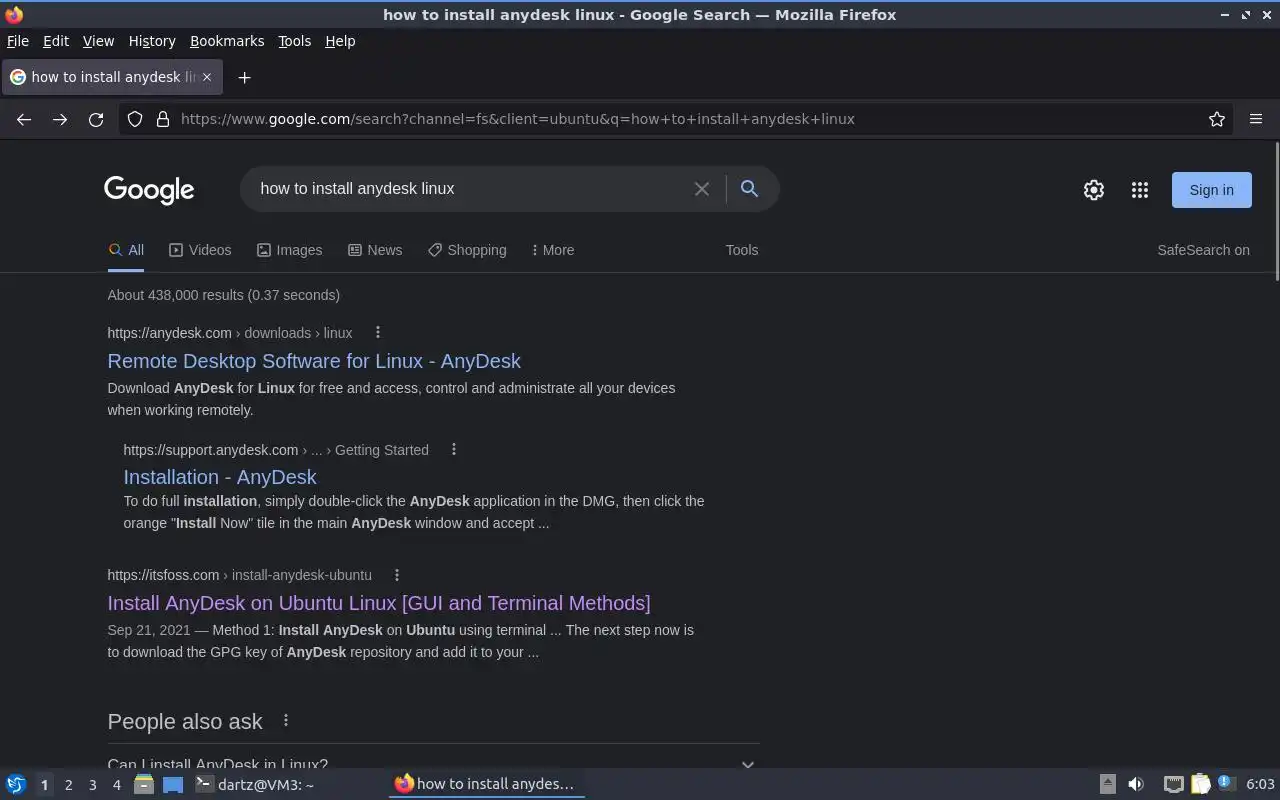The width and height of the screenshot is (1280, 800).
Task: Open a new tab
Action: [x=244, y=77]
